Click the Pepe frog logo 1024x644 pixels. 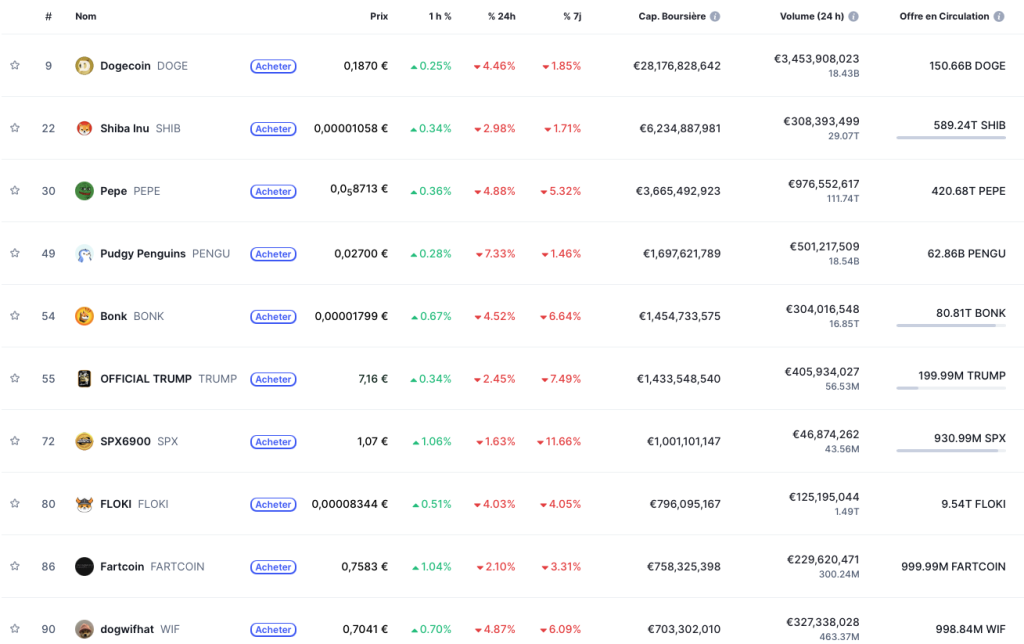pos(84,191)
